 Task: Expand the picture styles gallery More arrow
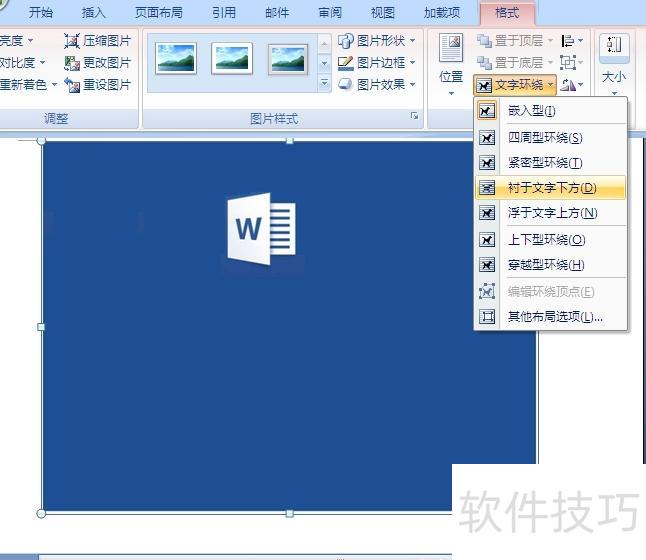[324, 84]
